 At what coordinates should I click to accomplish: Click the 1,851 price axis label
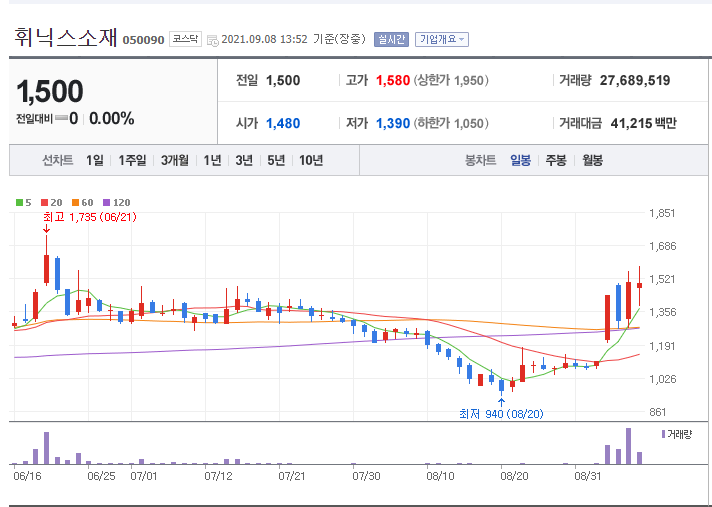tap(663, 213)
